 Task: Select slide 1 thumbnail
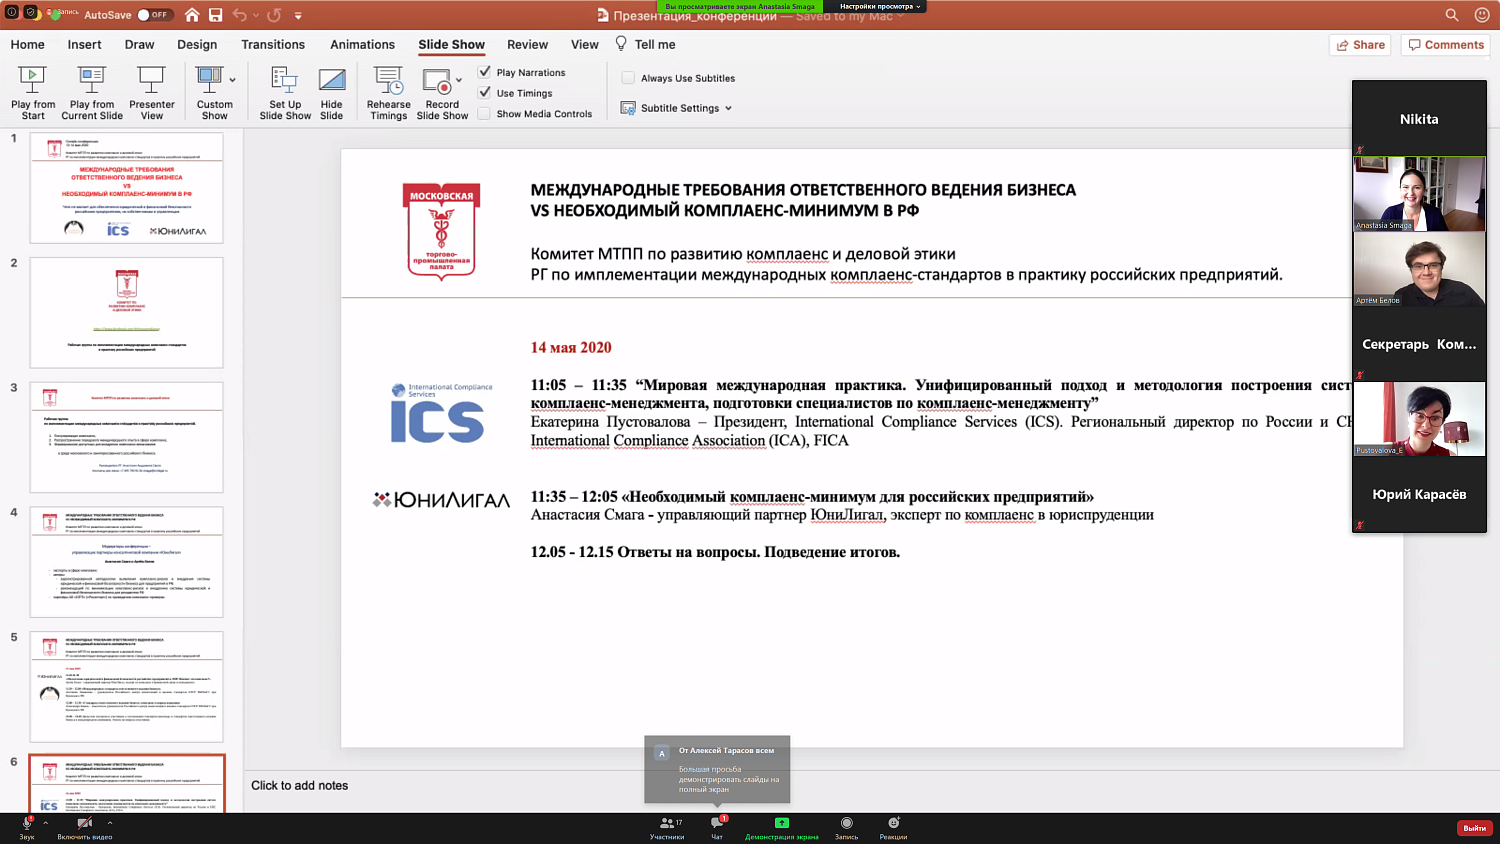click(127, 188)
